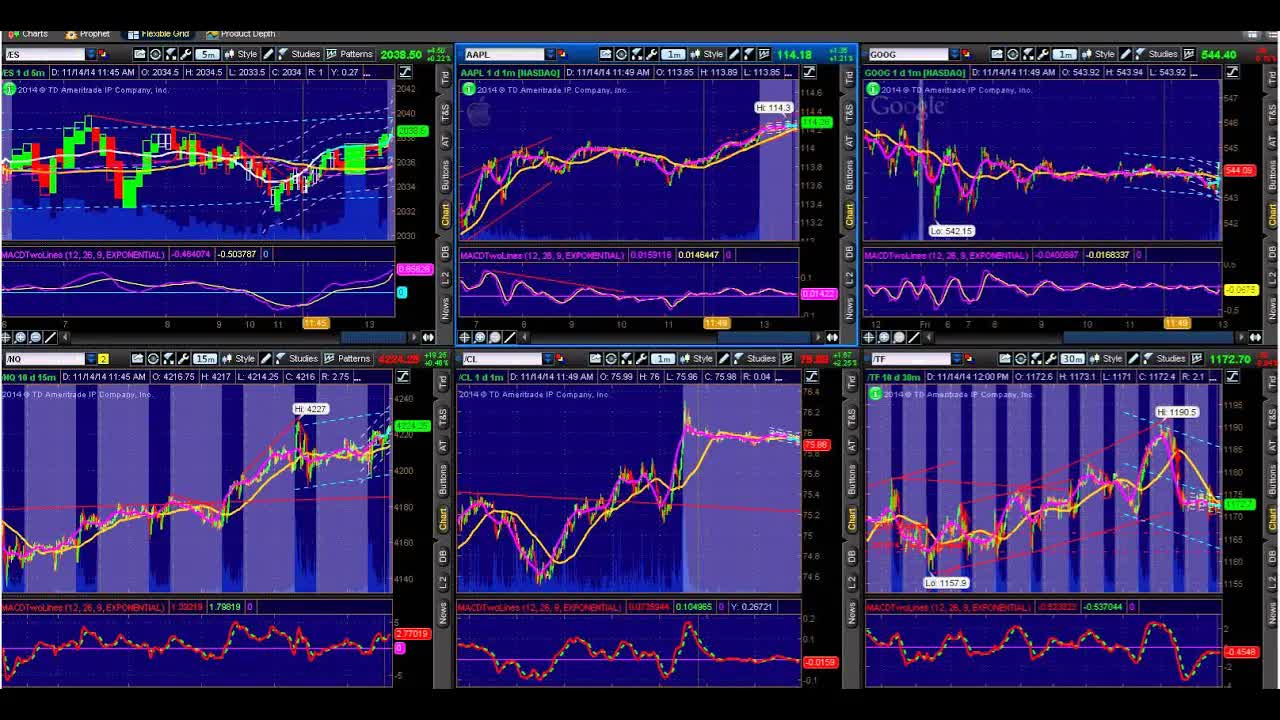This screenshot has width=1280, height=720.
Task: Click the share icon in /ES chart toolbar
Action: (140, 54)
